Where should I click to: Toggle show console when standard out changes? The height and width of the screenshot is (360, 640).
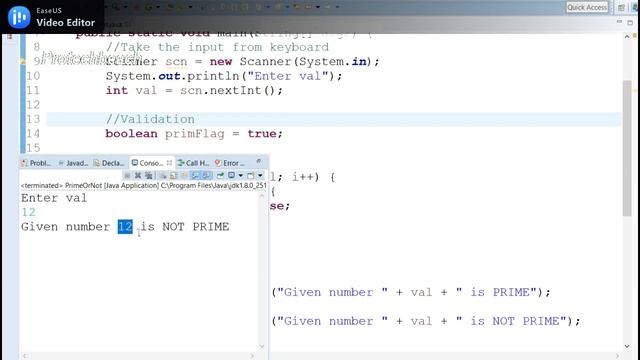click(x=196, y=176)
